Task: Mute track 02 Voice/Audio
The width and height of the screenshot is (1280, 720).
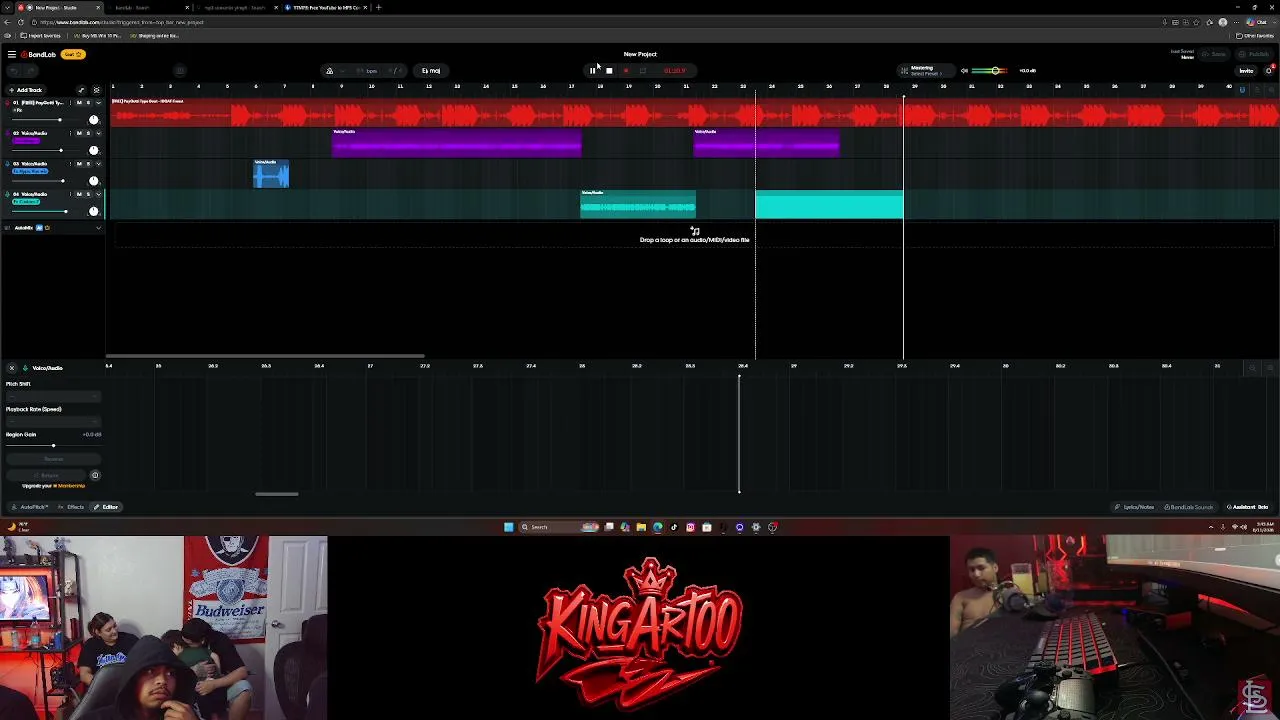Action: [x=81, y=133]
